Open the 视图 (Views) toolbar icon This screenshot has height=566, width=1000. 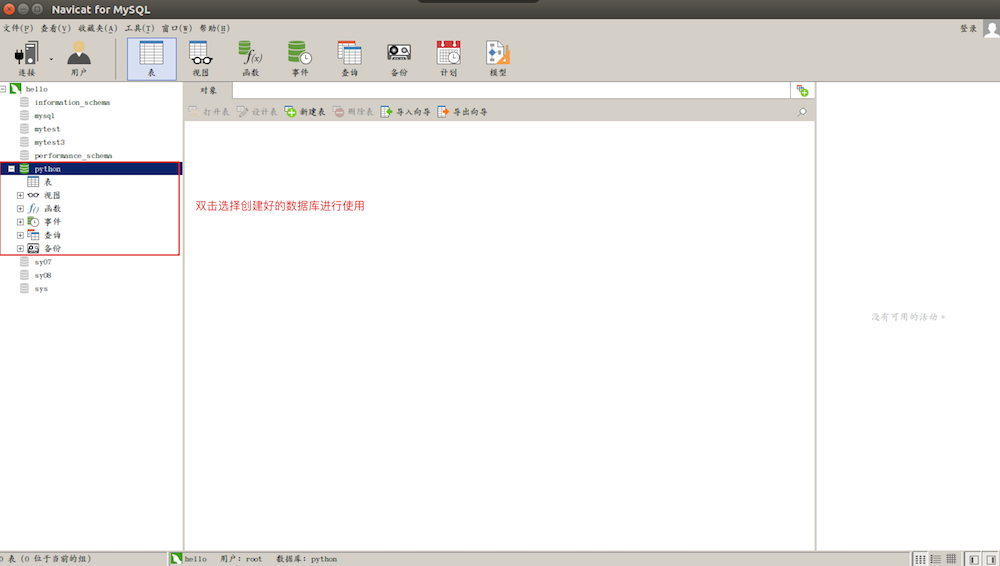click(x=200, y=58)
